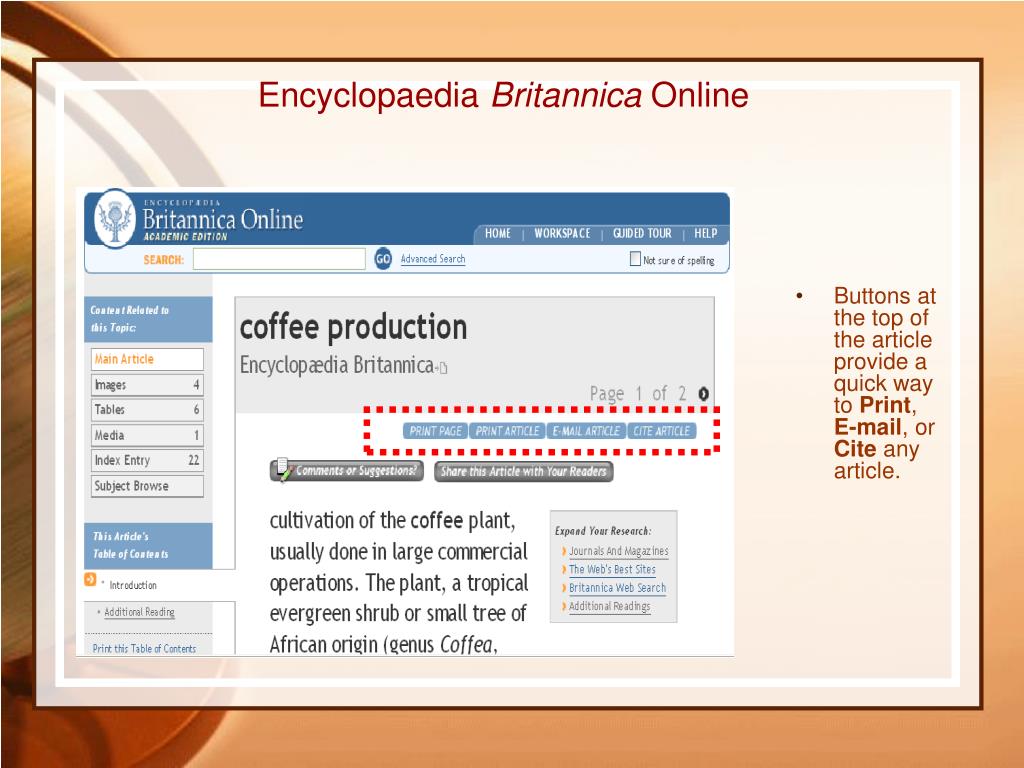Select the Images sidebar entry

[x=147, y=385]
